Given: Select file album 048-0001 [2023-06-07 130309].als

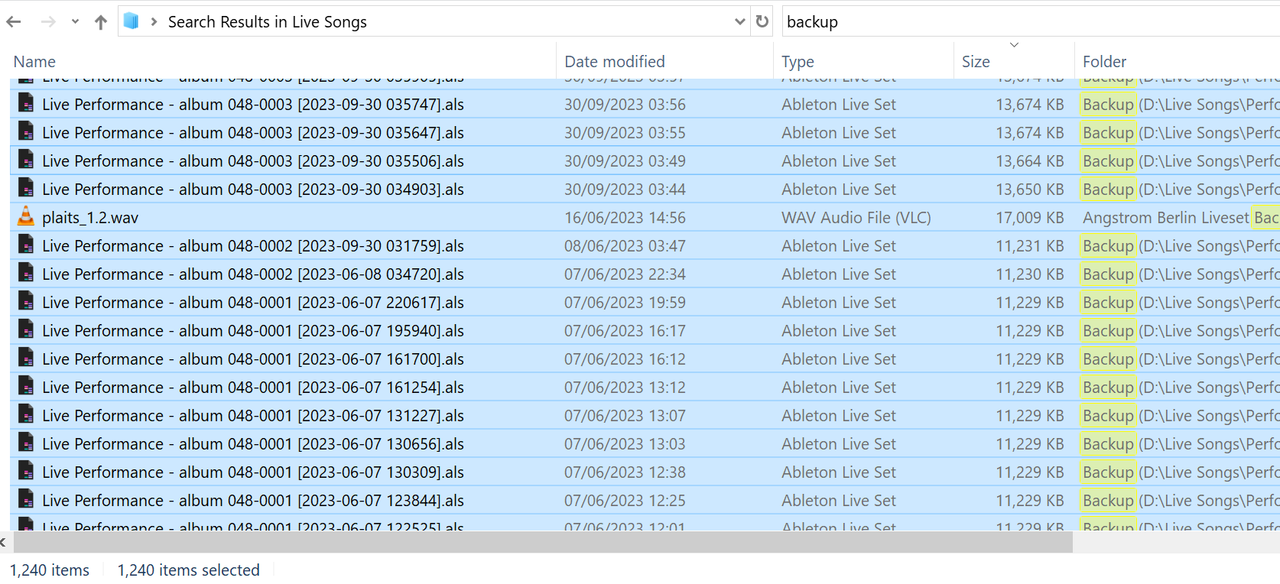Looking at the screenshot, I should click(x=253, y=472).
